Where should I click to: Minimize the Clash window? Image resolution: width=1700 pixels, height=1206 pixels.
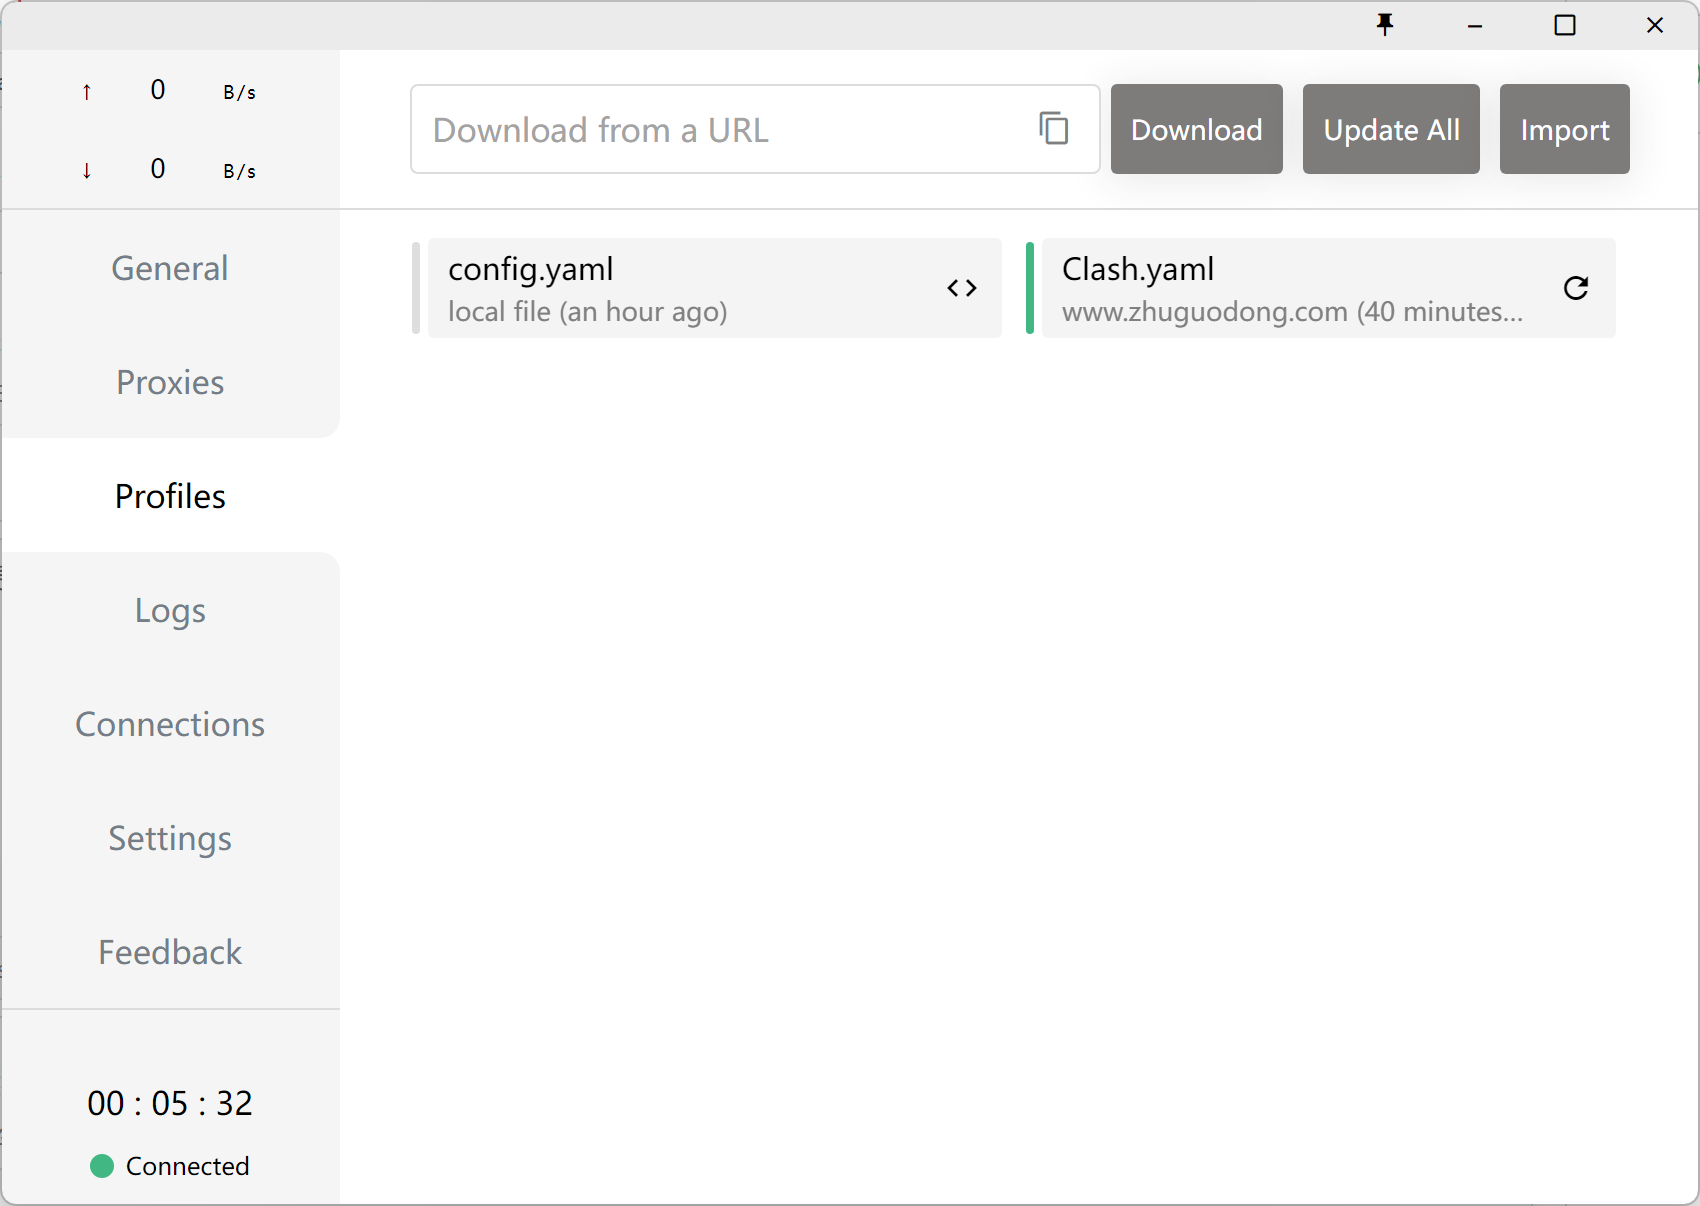coord(1475,25)
